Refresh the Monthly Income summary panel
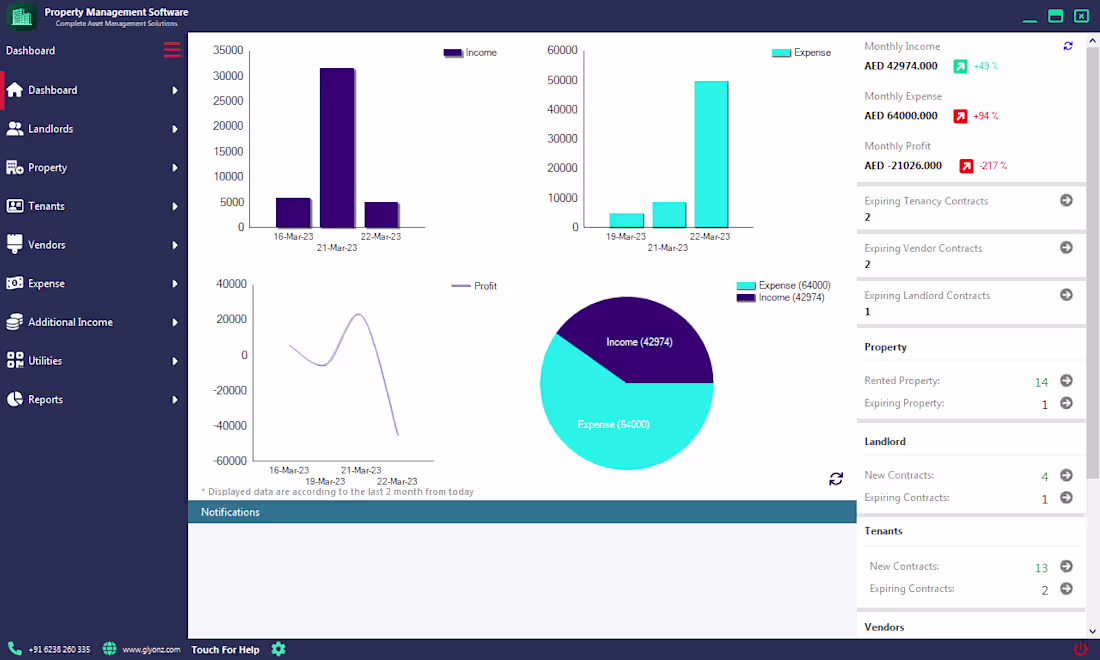 click(1068, 46)
